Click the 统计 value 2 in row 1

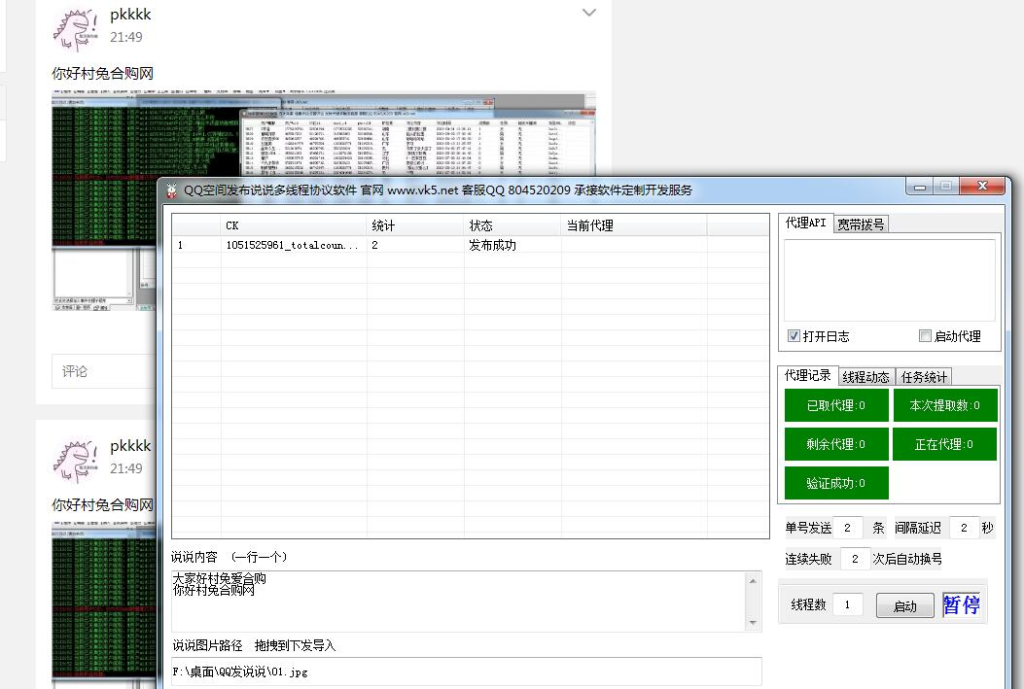point(375,246)
